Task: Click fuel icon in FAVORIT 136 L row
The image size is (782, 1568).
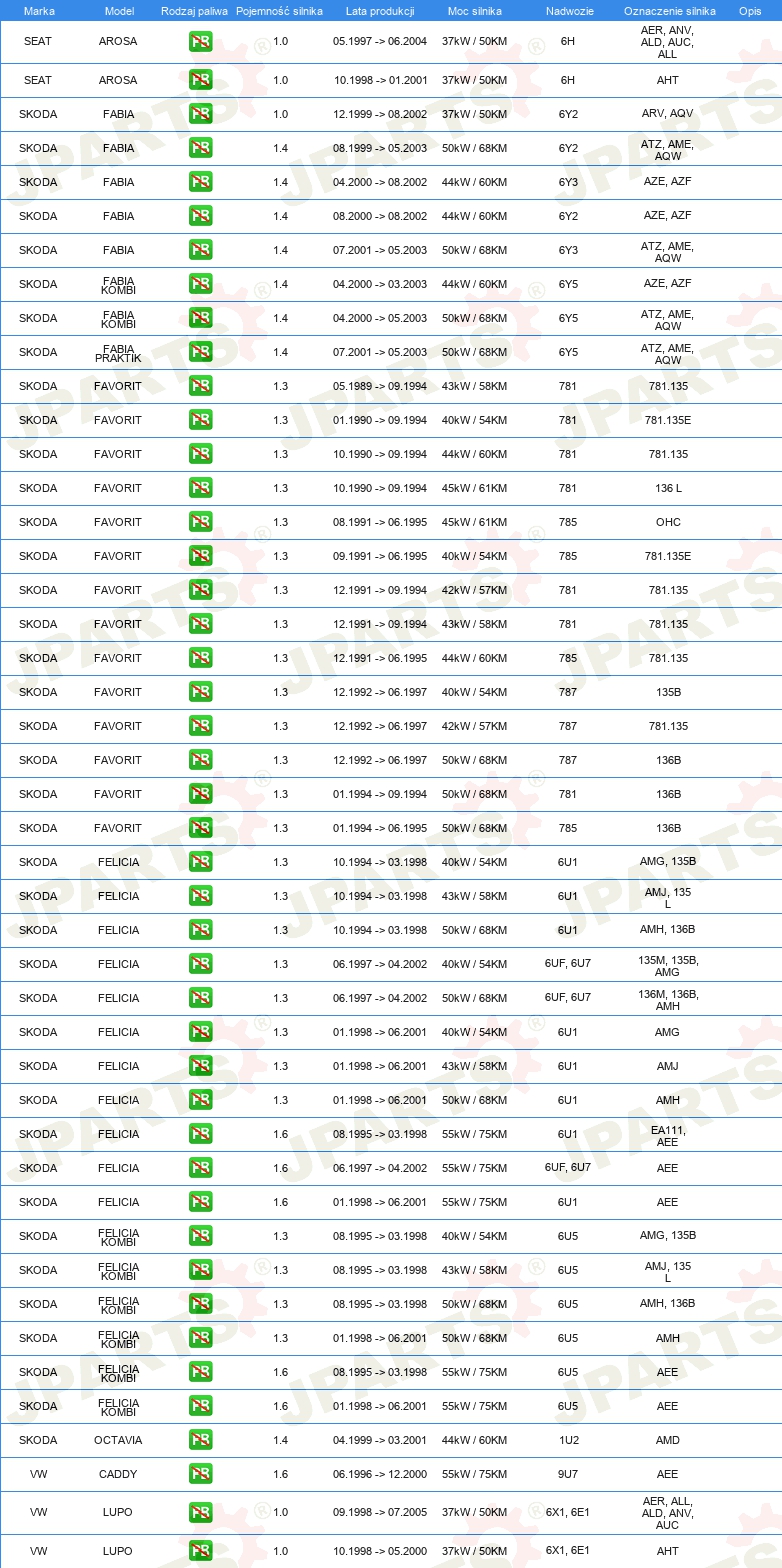Action: 200,487
